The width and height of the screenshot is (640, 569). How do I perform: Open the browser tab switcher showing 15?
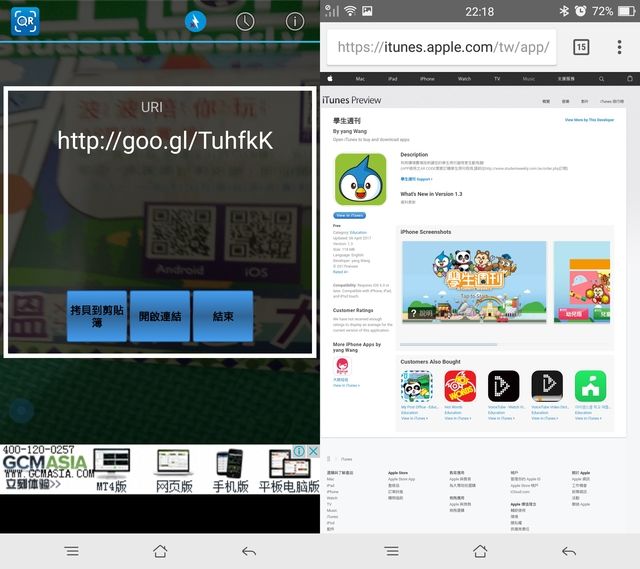click(581, 47)
